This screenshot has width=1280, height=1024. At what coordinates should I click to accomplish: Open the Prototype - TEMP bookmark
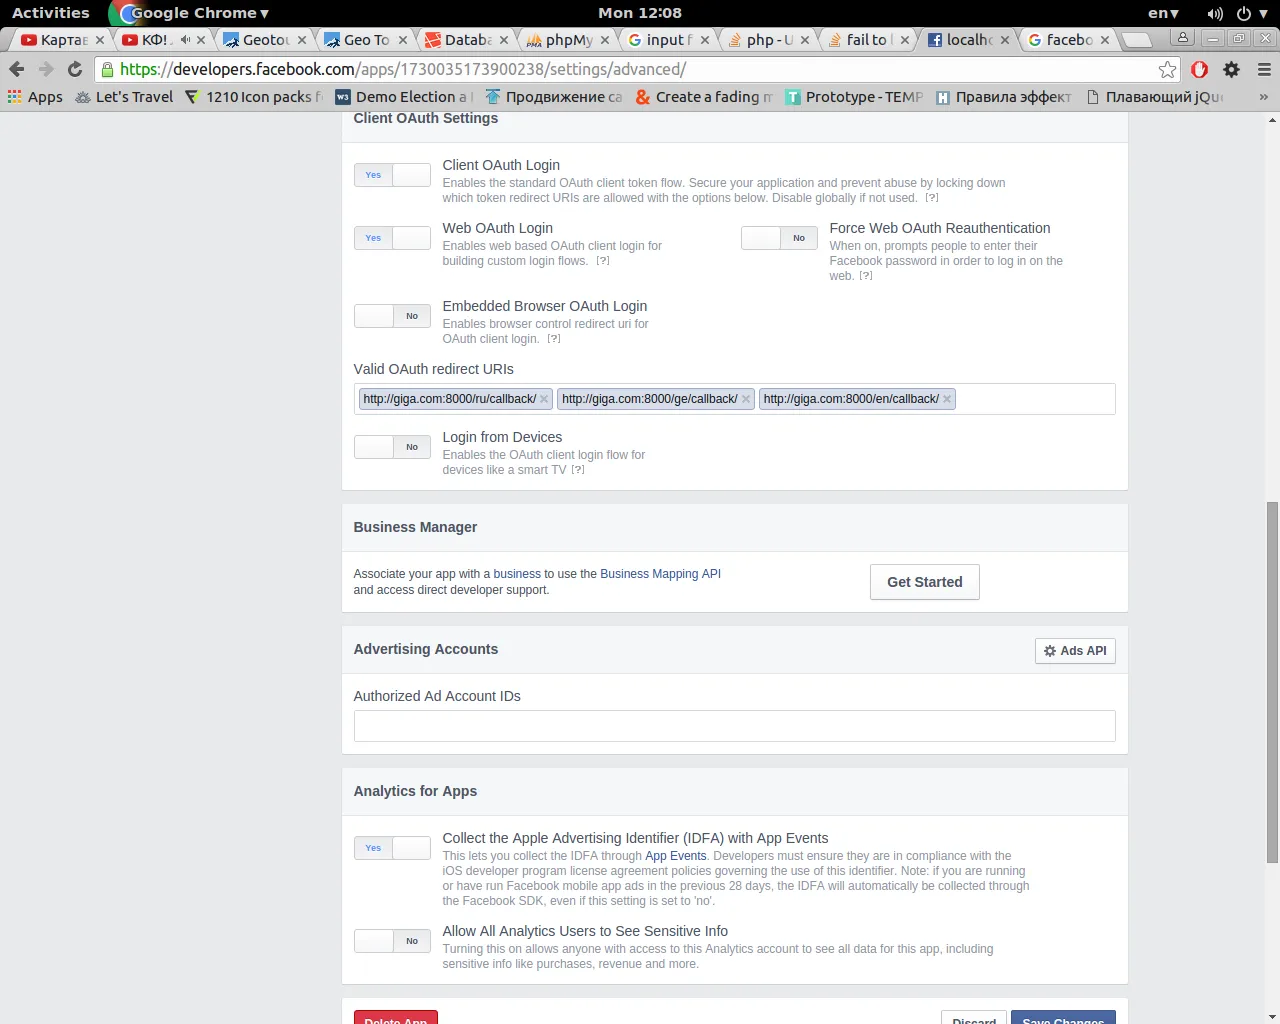click(854, 97)
